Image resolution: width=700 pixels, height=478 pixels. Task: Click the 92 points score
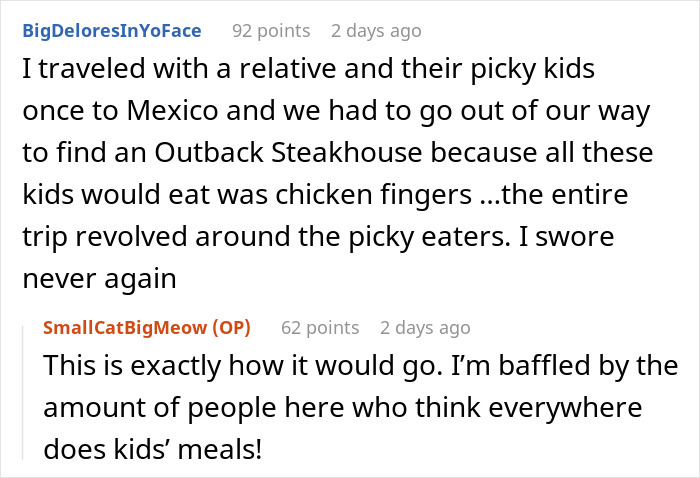click(270, 31)
